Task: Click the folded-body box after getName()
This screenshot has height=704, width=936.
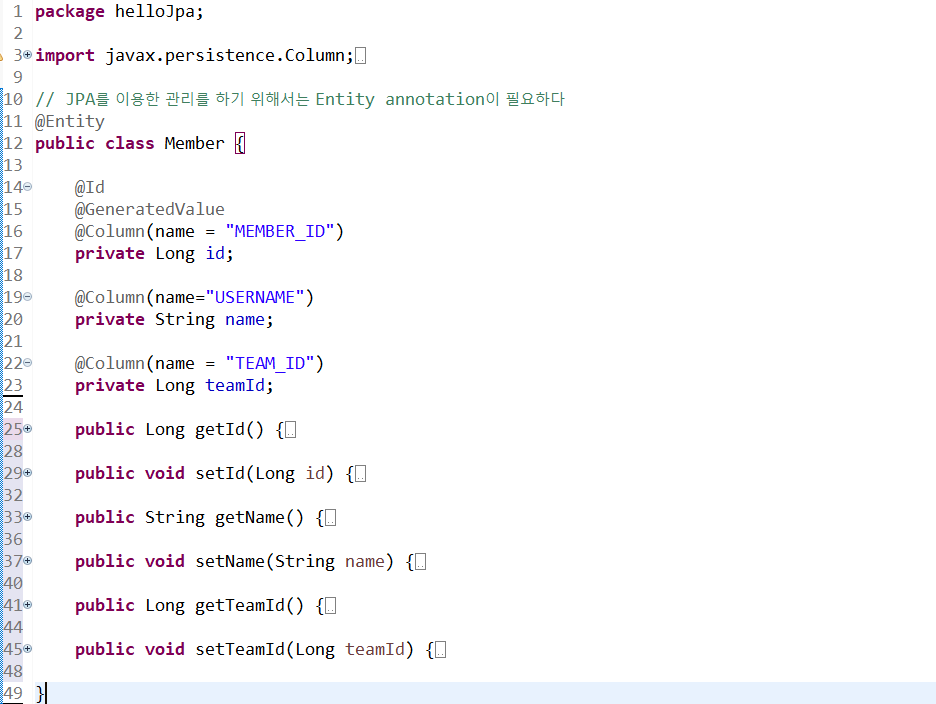Action: point(331,518)
